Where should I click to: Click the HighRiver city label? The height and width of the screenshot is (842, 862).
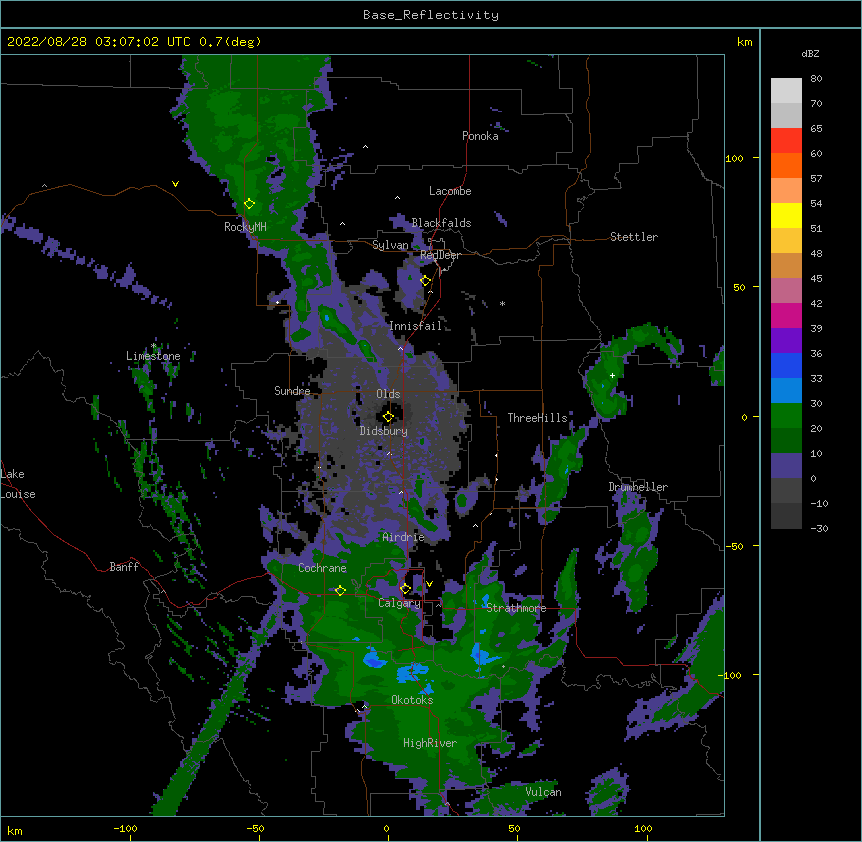coord(430,743)
